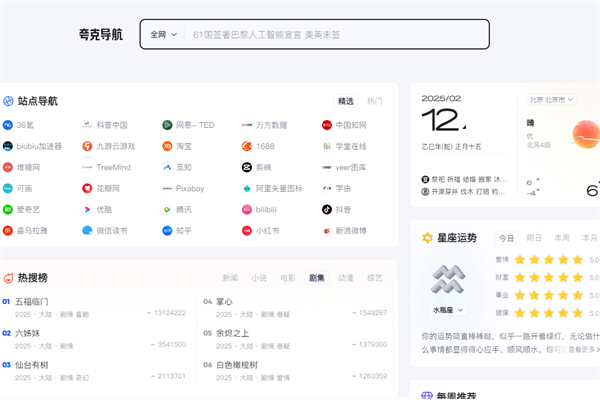
Task: Open the Pixabay site icon
Action: click(167, 188)
